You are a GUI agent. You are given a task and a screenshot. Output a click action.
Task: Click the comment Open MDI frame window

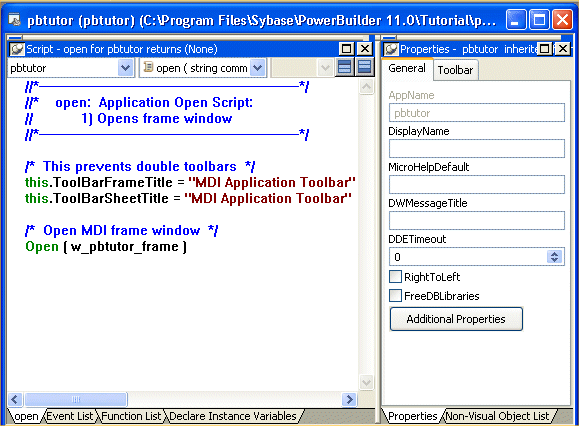(121, 230)
